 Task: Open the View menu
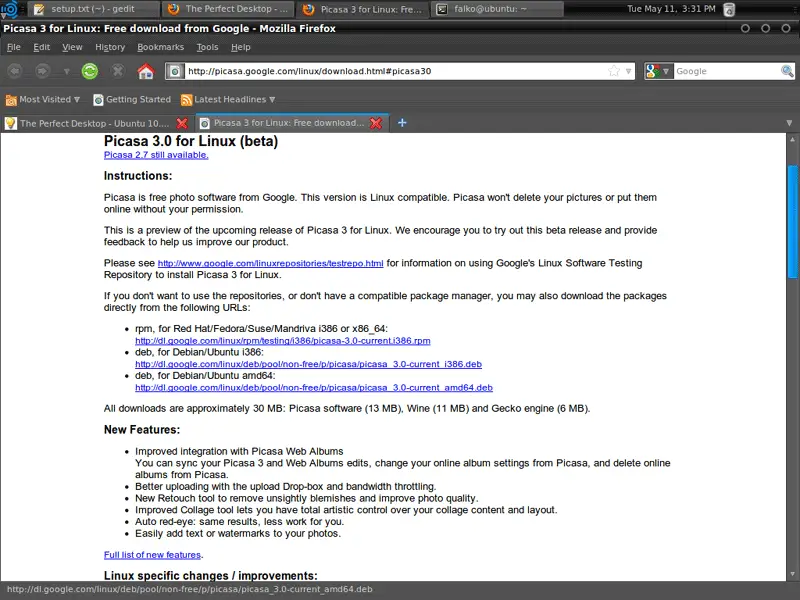[x=72, y=47]
